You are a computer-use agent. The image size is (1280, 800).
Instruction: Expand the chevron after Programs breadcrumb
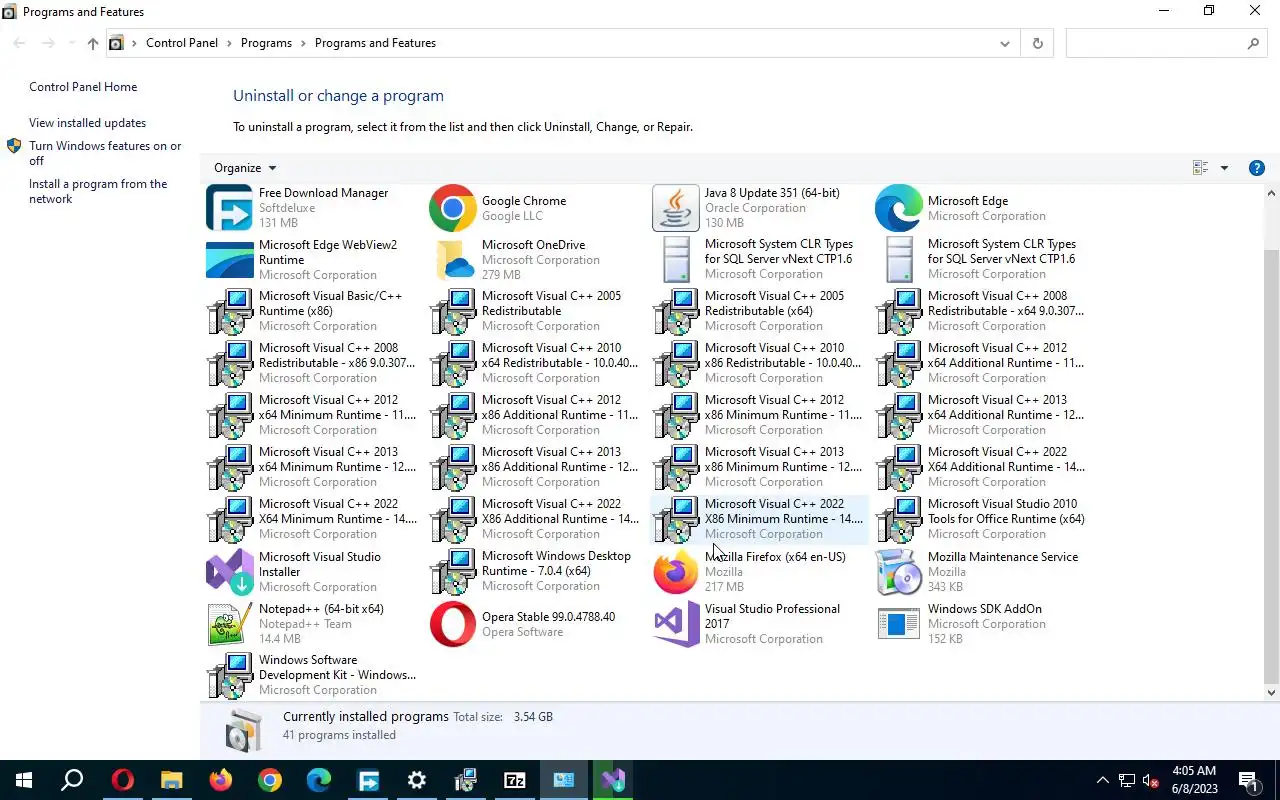pyautogui.click(x=303, y=43)
